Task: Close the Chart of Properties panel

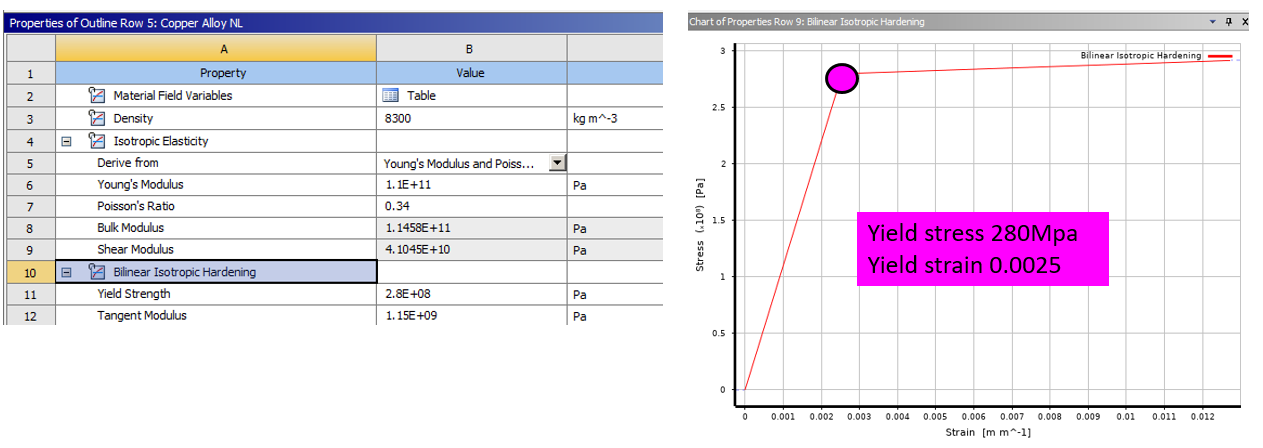Action: (1245, 21)
